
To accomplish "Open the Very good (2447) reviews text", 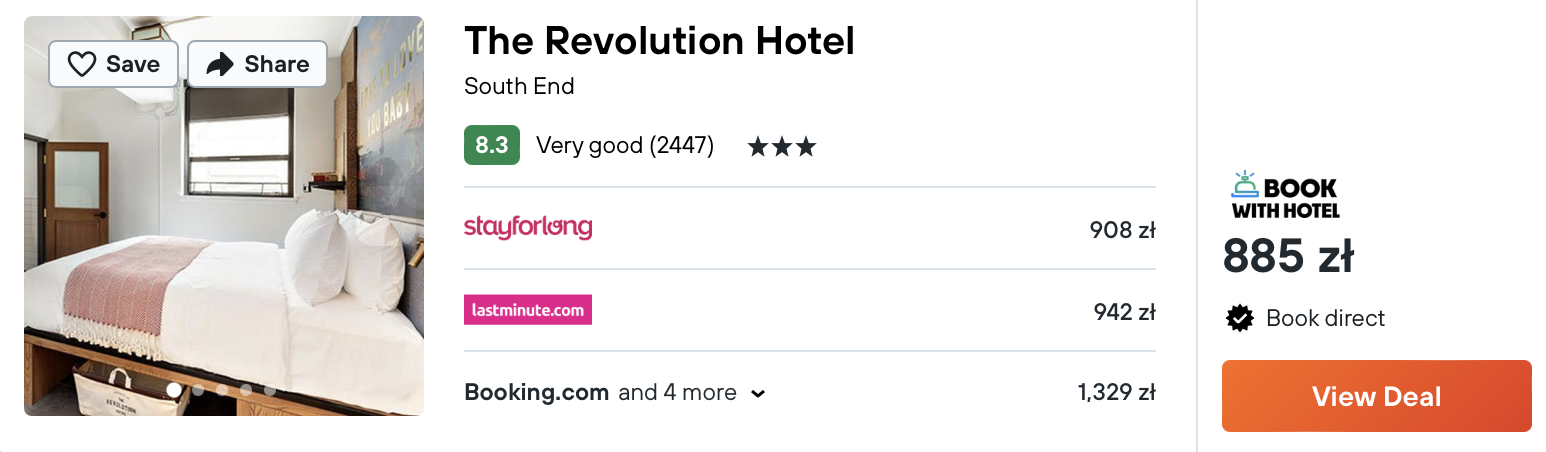I will click(625, 146).
